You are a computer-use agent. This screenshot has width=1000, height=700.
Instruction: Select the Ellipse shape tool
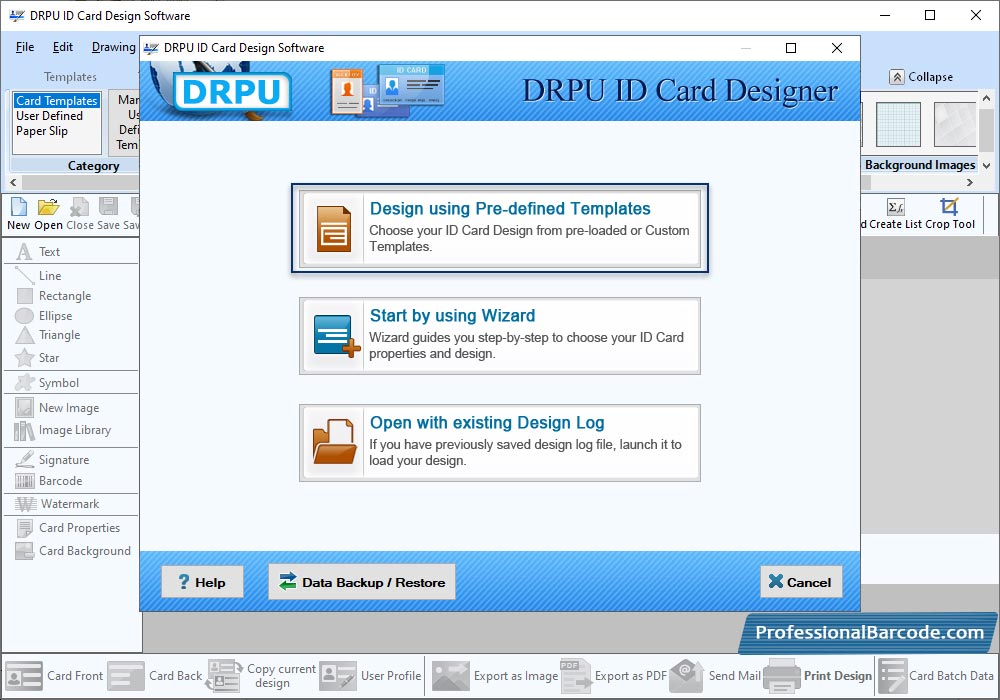point(44,316)
